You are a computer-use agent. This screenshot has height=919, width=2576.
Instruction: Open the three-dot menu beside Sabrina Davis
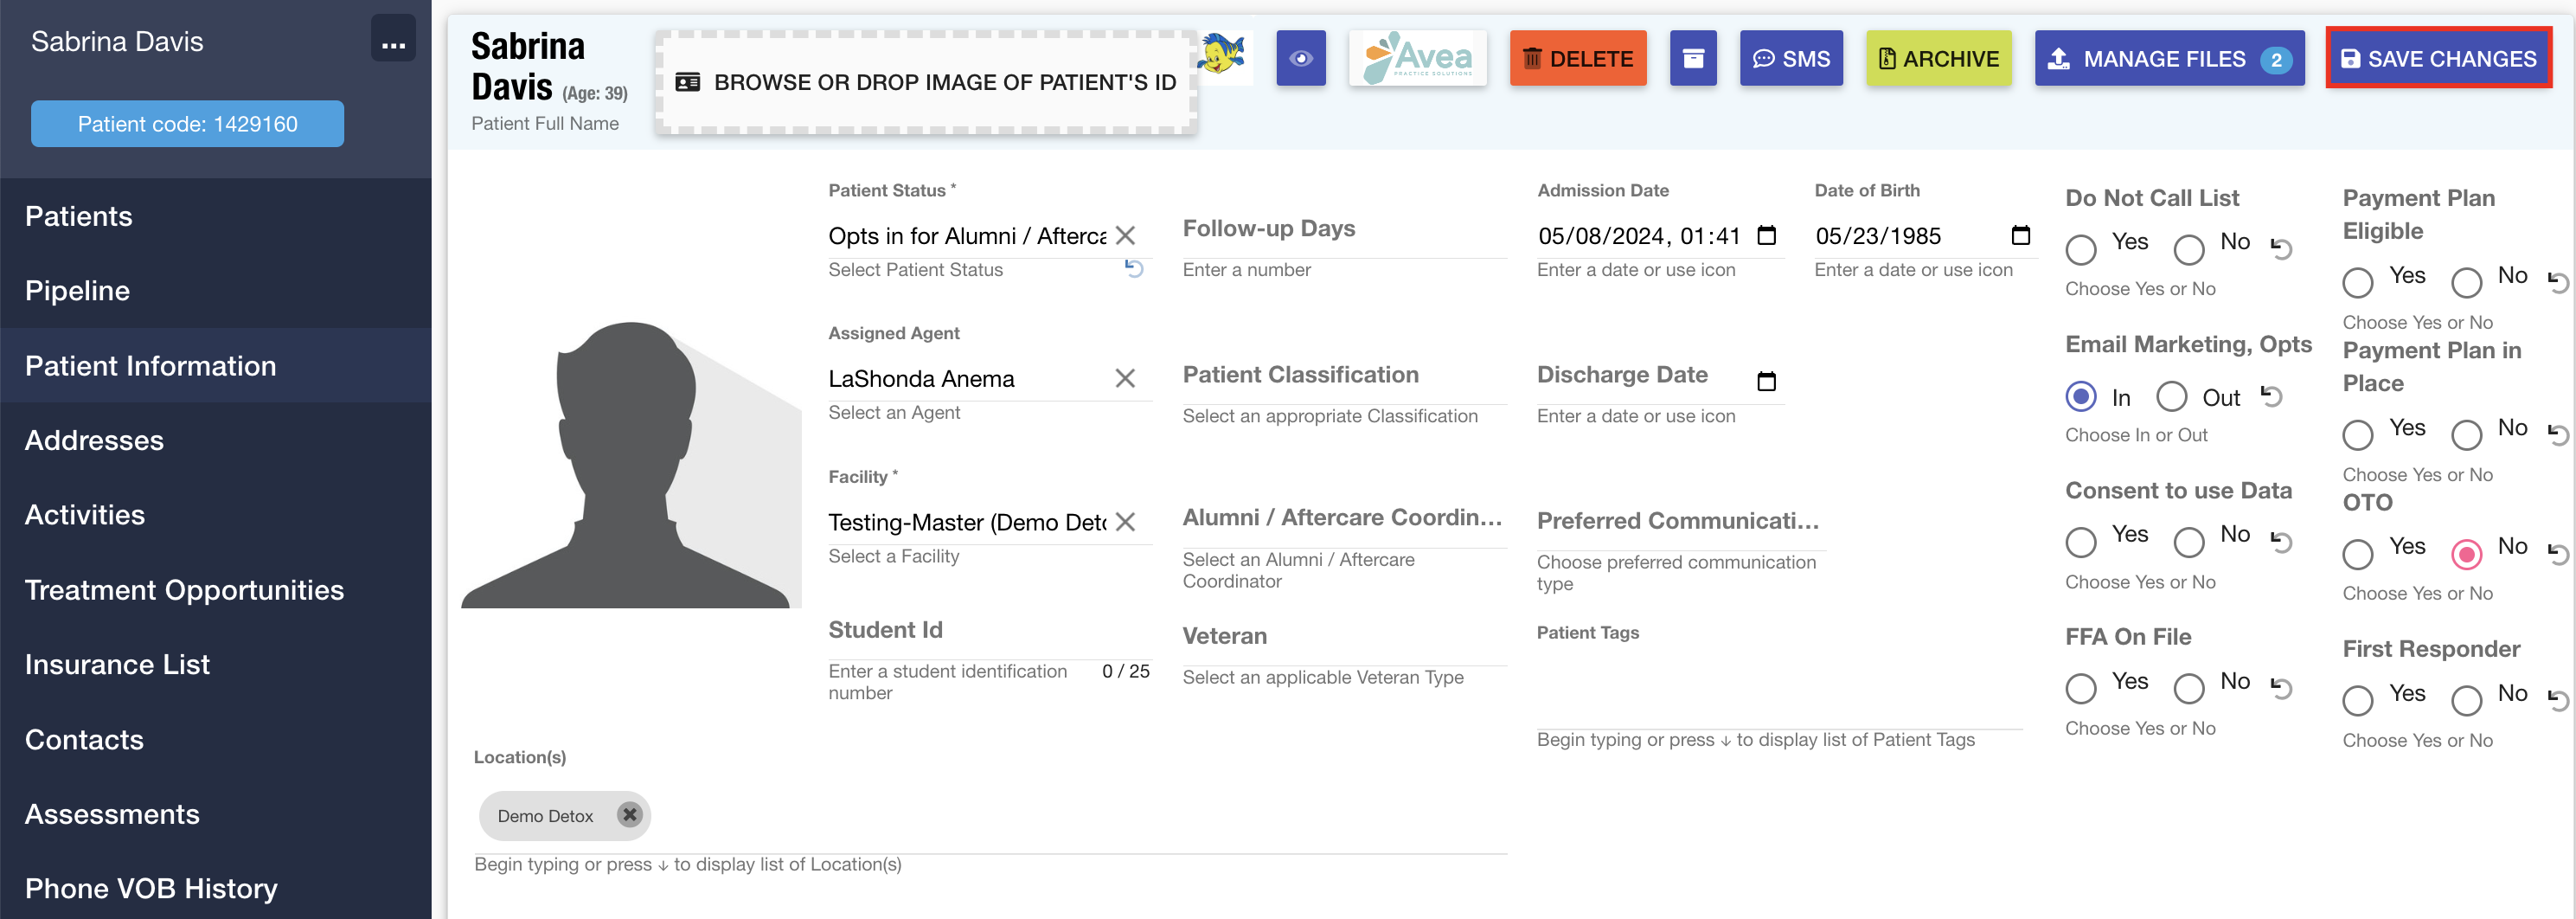coord(393,40)
